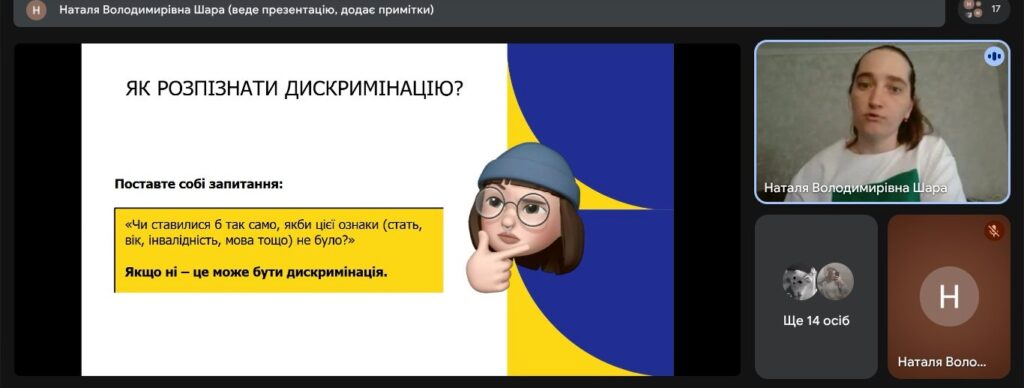Click the slide title ЯК РОЗПІЗНАТИ ДИСКРИМІНАЦІЮ?
Image resolution: width=1024 pixels, height=388 pixels.
(x=294, y=89)
